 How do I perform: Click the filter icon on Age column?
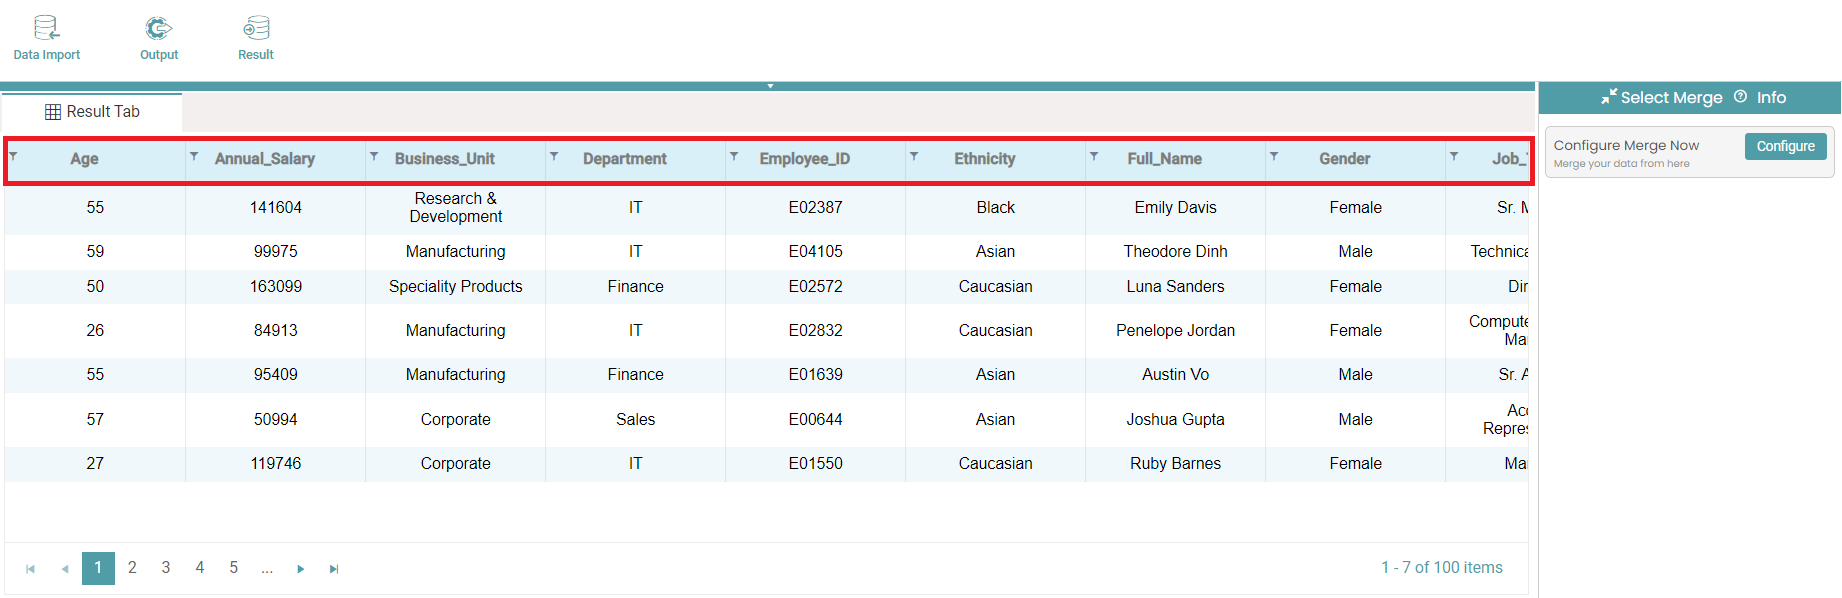pyautogui.click(x=13, y=156)
